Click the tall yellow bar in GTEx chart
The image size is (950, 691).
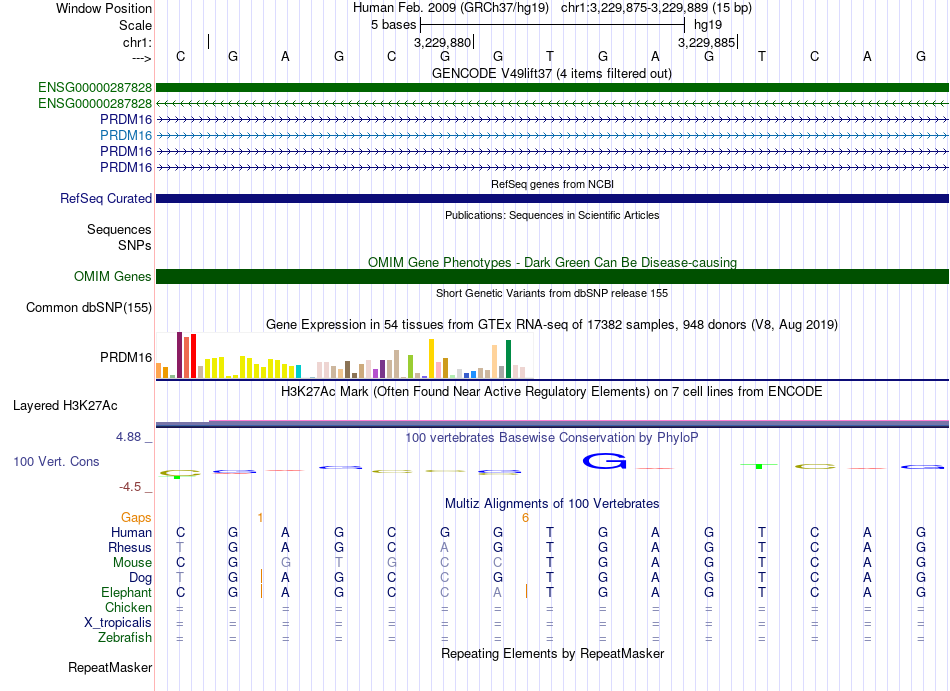click(x=431, y=359)
